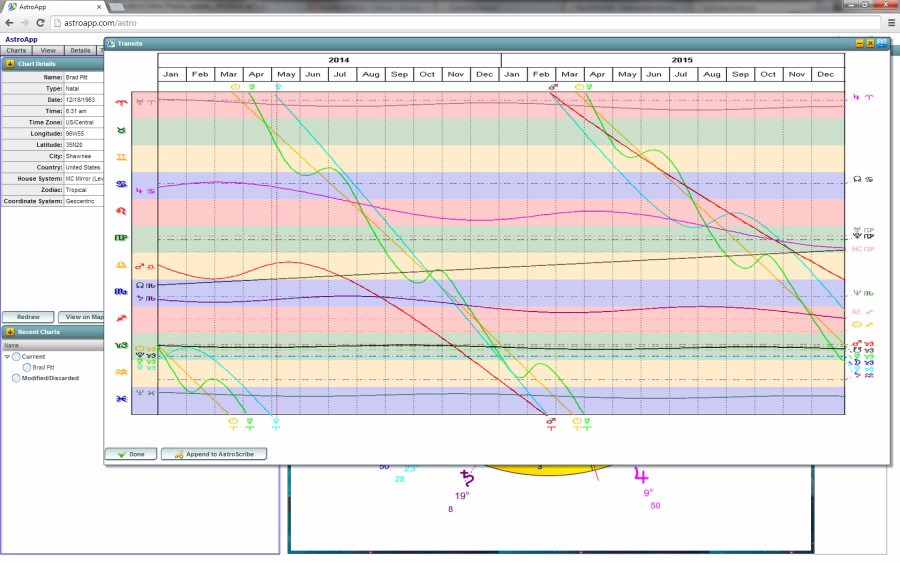The image size is (900, 563).
Task: Click the Pisces sign glyph on left axis
Action: pos(121,398)
